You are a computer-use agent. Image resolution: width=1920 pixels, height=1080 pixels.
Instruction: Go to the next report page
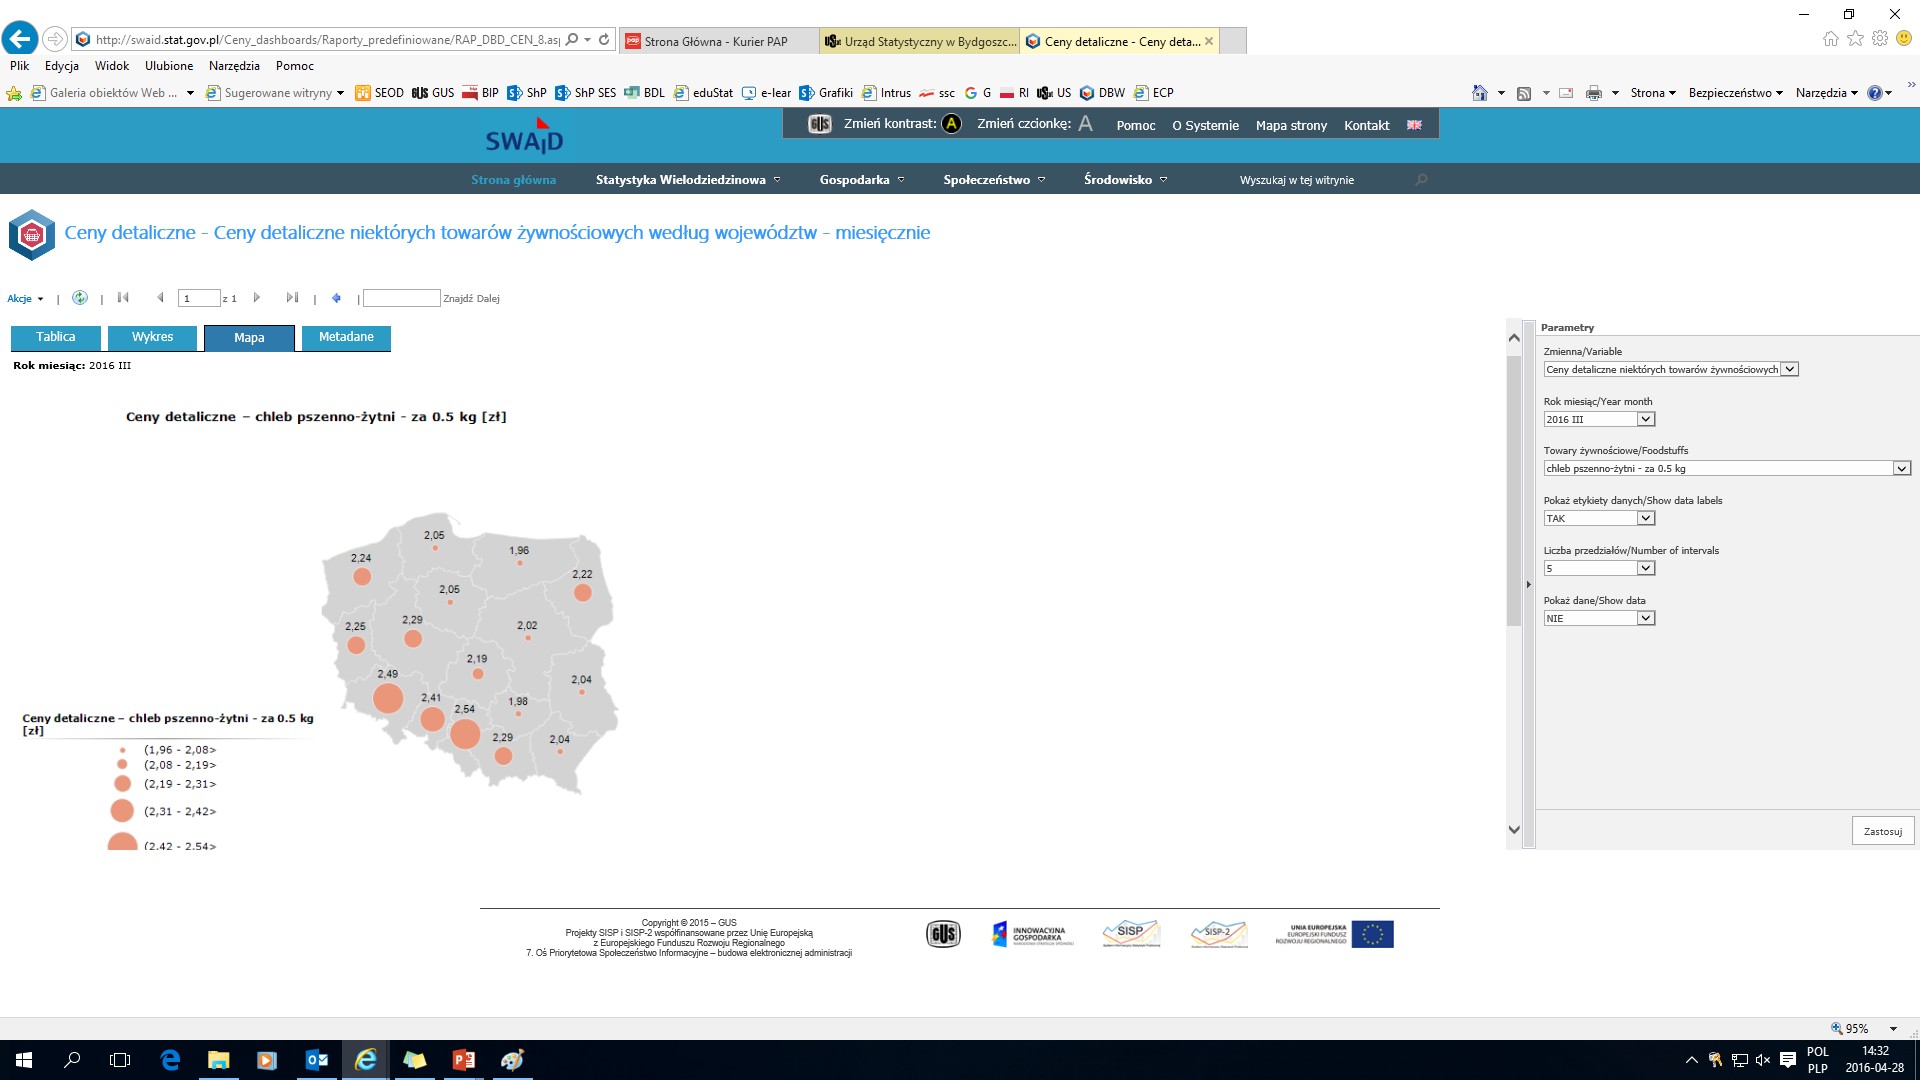pyautogui.click(x=257, y=298)
